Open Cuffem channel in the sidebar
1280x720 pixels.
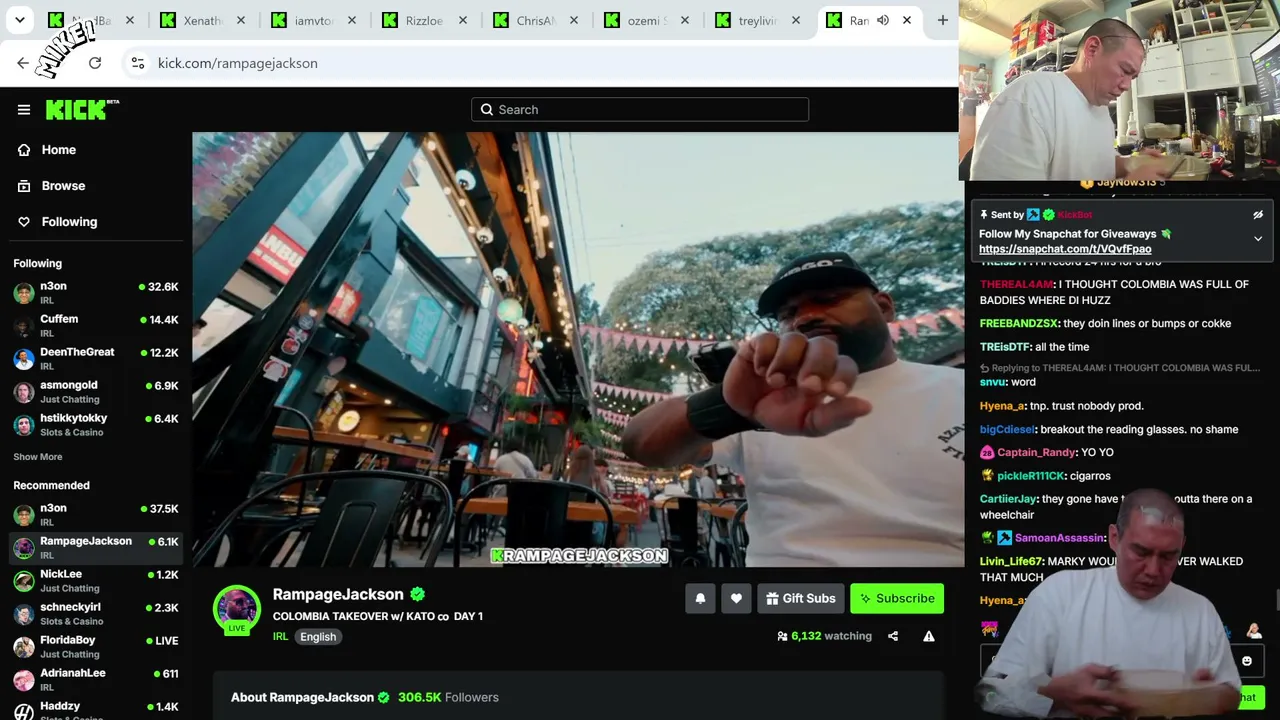pyautogui.click(x=96, y=326)
